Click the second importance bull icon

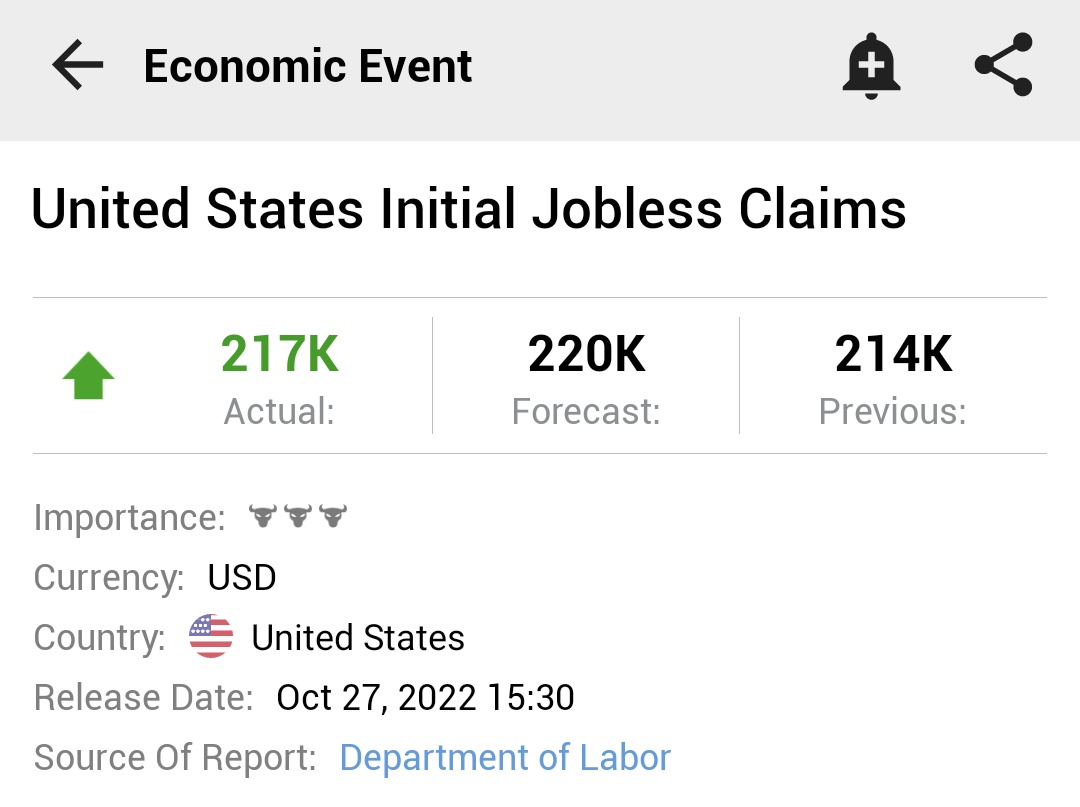pyautogui.click(x=298, y=517)
